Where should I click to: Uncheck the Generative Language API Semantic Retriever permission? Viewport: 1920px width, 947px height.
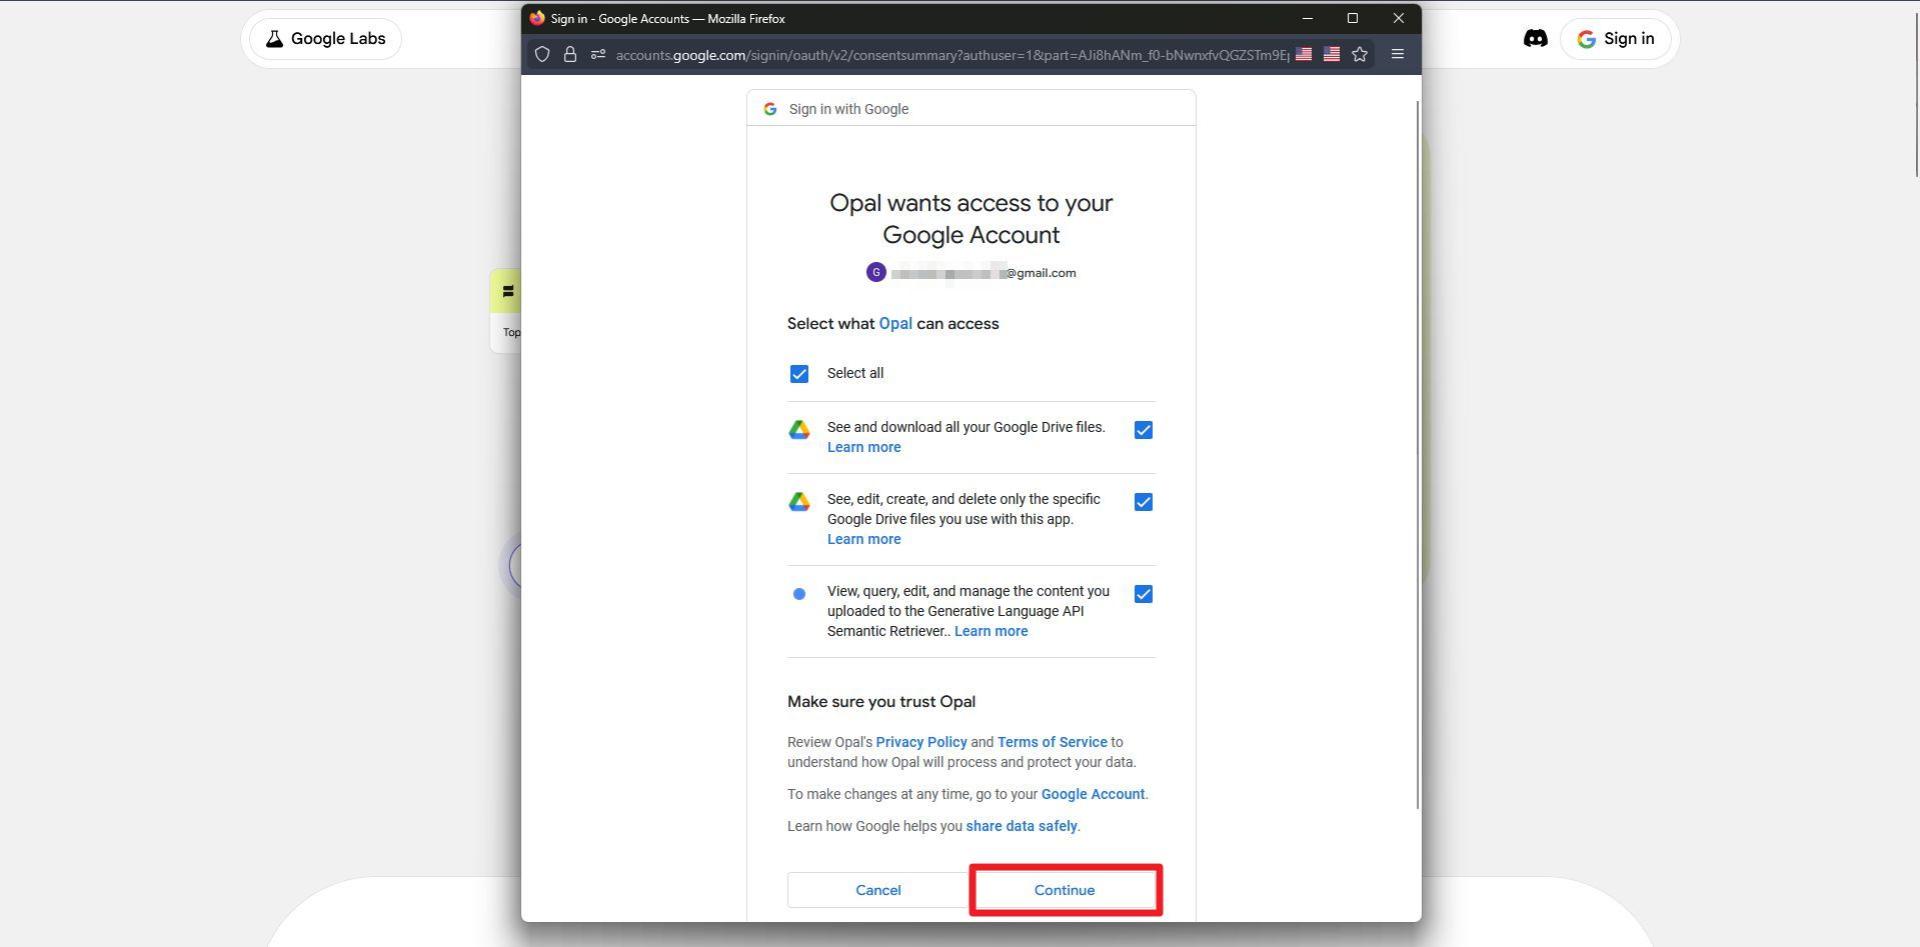click(1143, 594)
